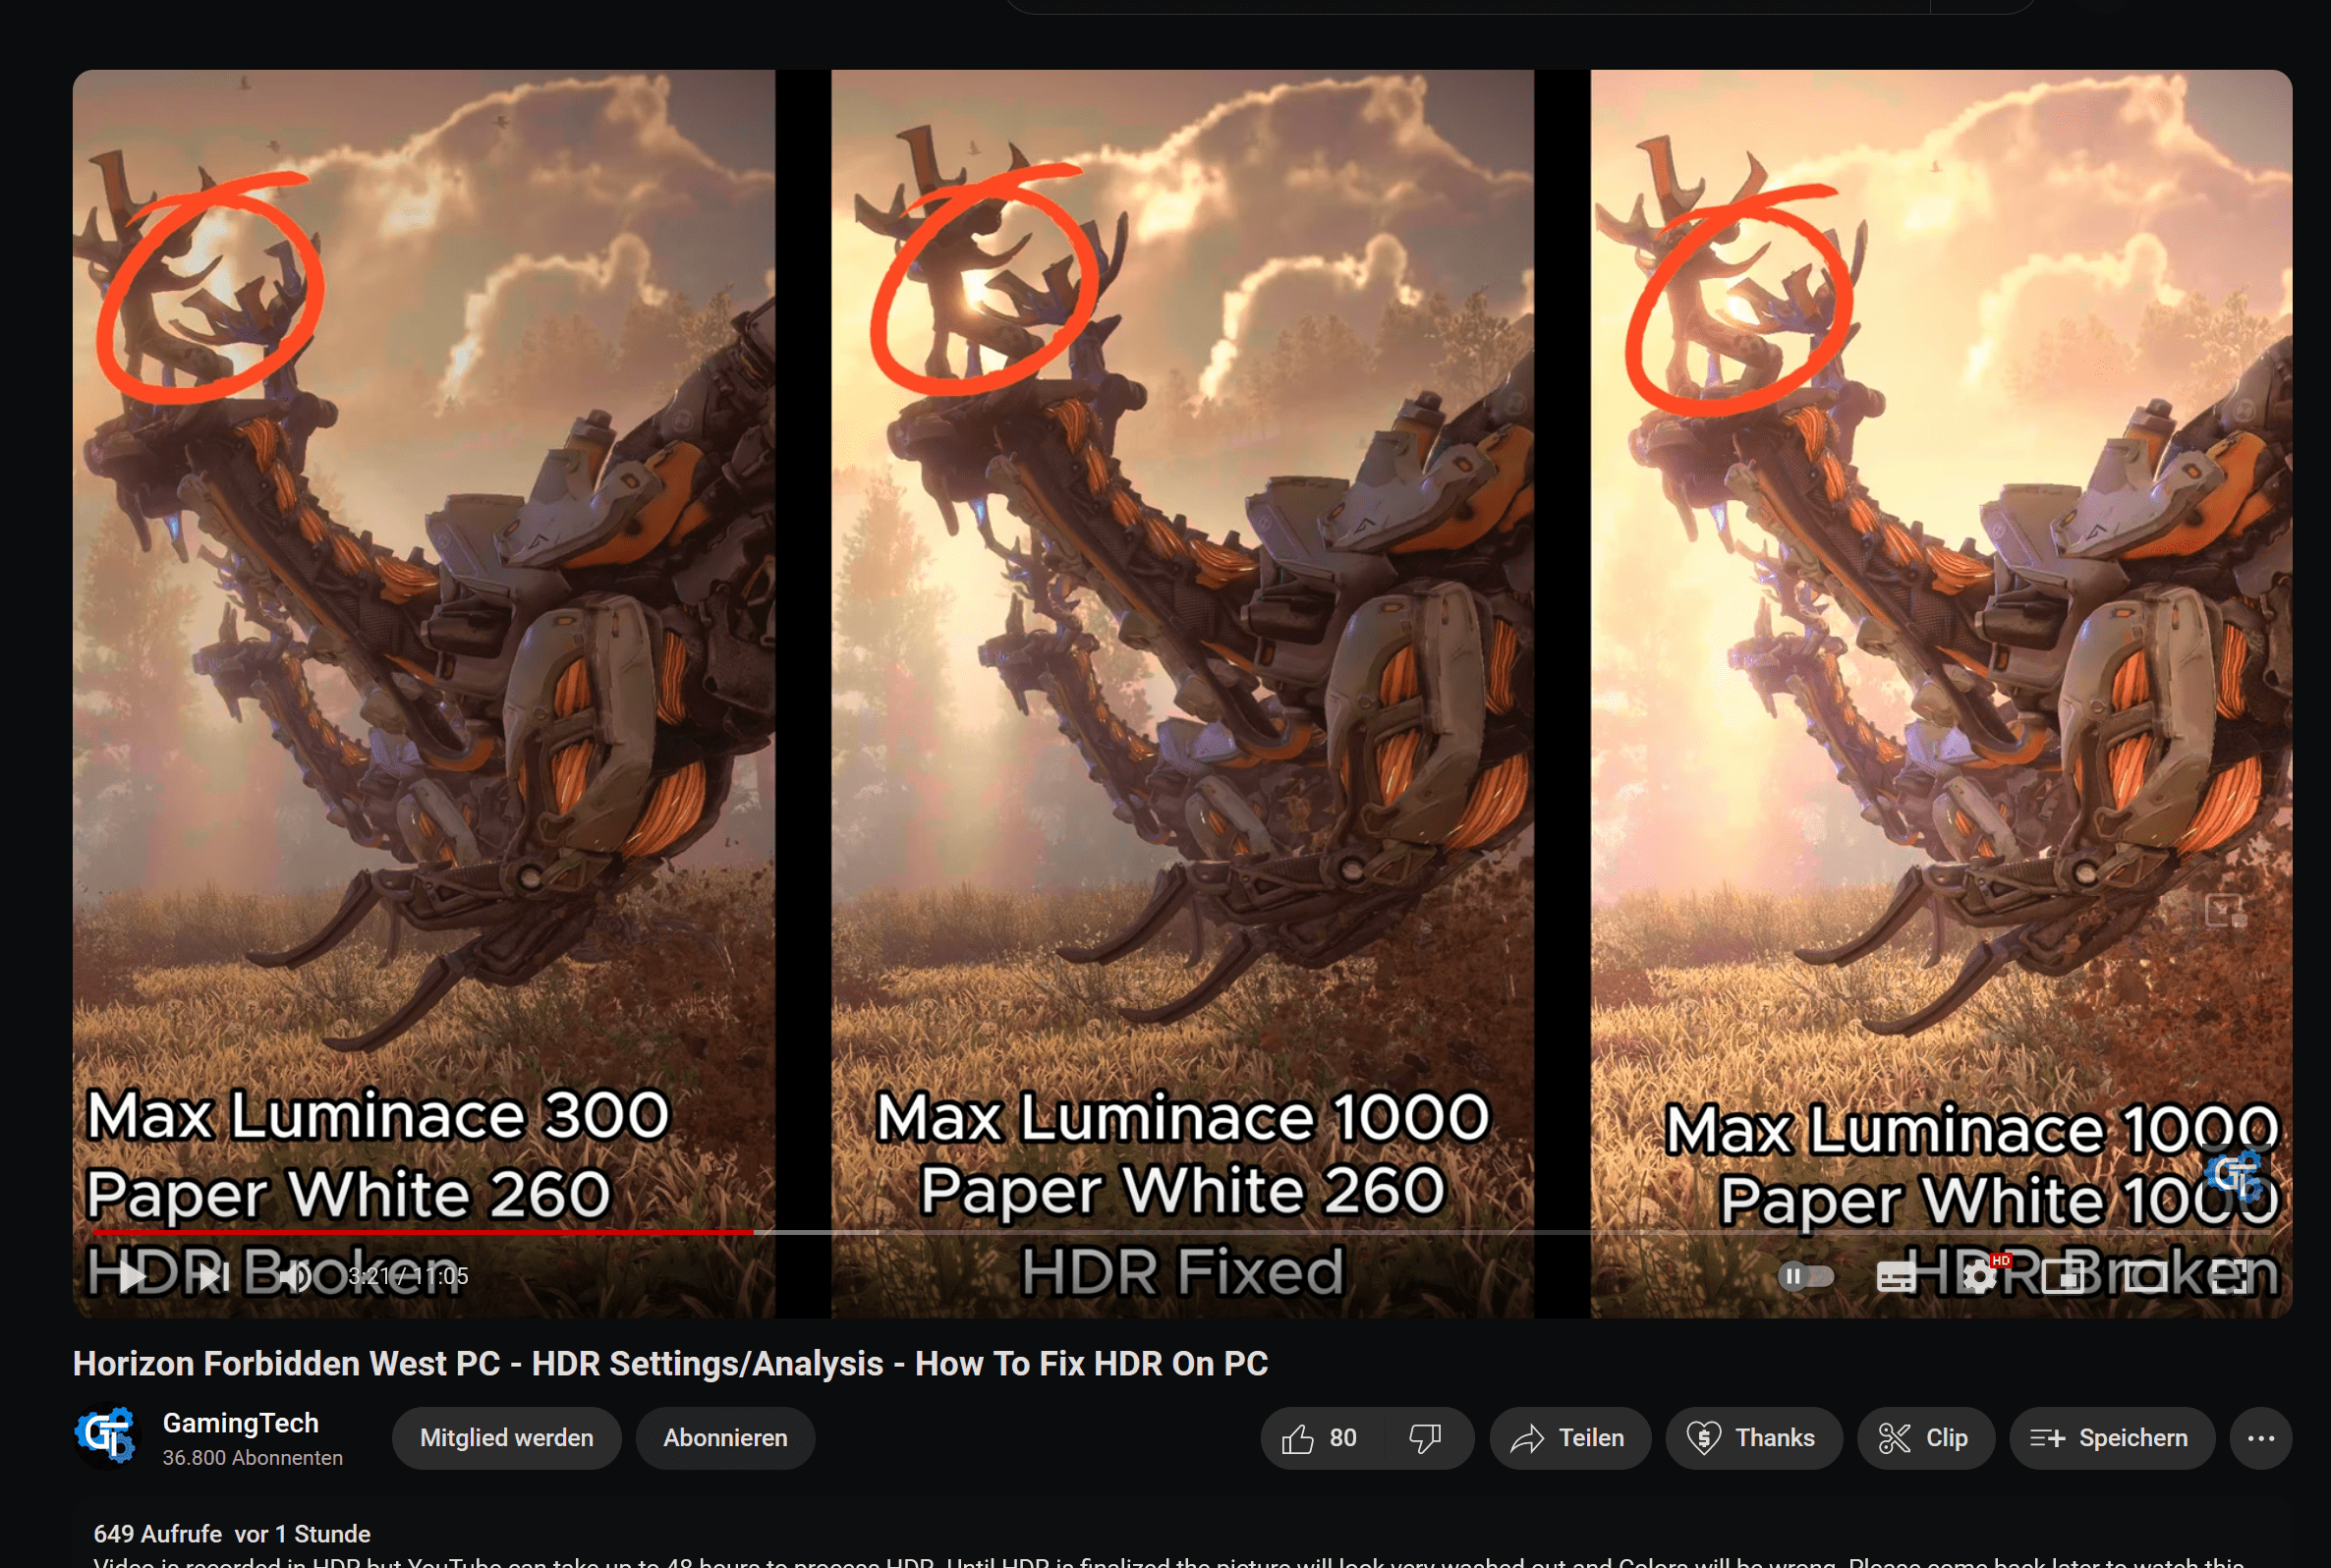Click the Horizon Forbidden West video title

click(x=670, y=1363)
